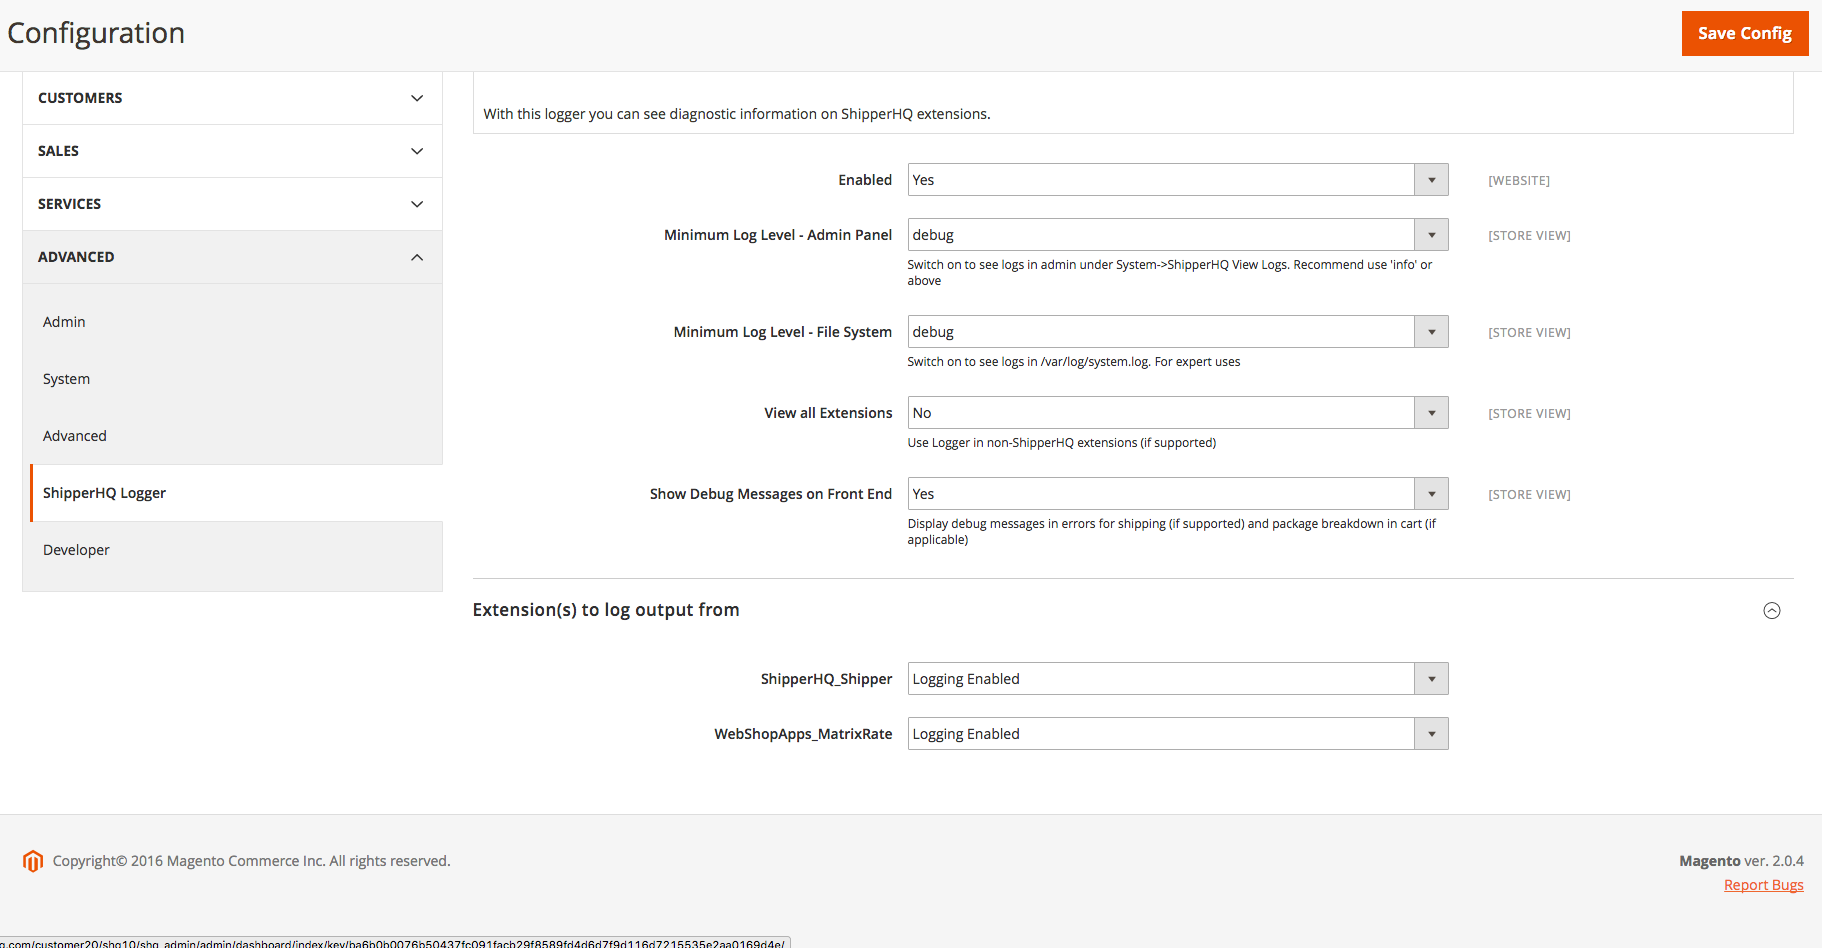
Task: Expand the Services configuration section
Action: pyautogui.click(x=232, y=204)
